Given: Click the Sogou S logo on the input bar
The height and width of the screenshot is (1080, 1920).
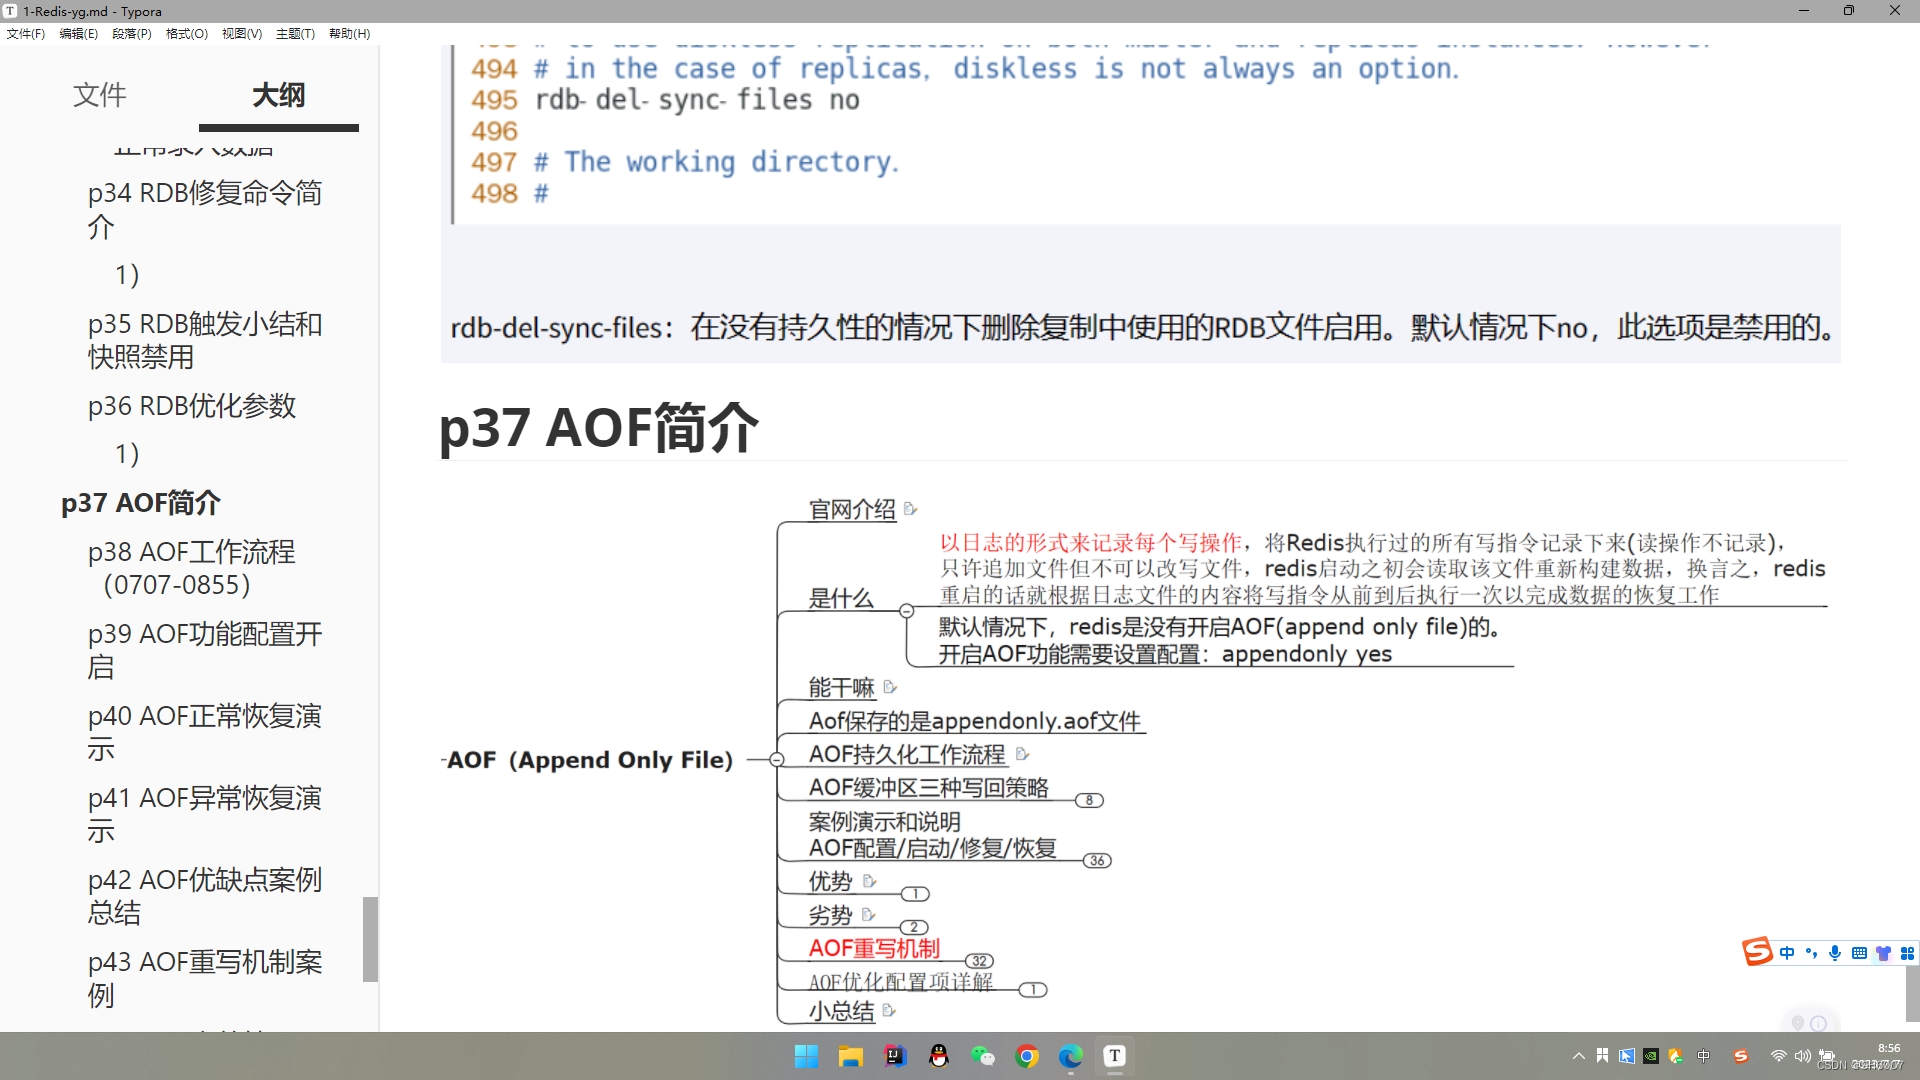Looking at the screenshot, I should pos(1758,952).
